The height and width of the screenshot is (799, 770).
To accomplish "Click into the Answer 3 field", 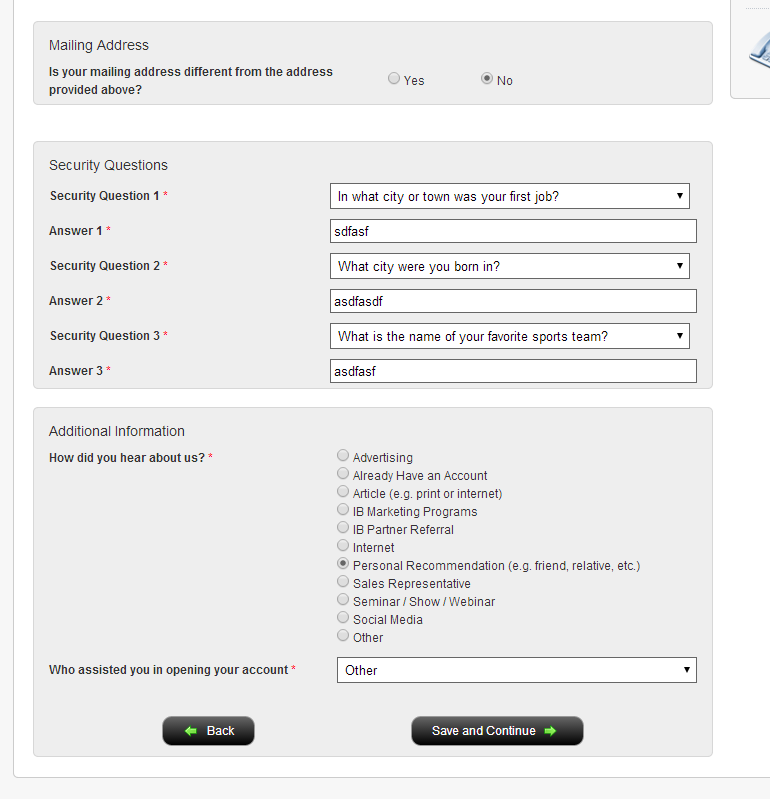I will (513, 371).
